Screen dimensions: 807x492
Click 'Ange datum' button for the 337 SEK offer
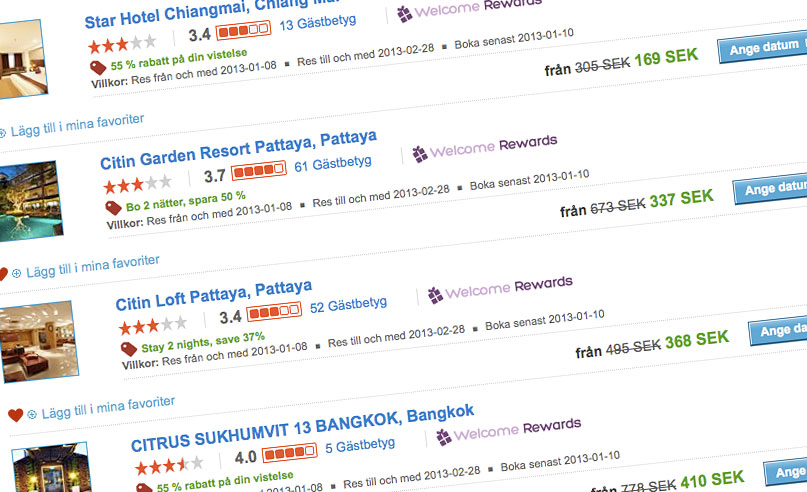tap(770, 188)
